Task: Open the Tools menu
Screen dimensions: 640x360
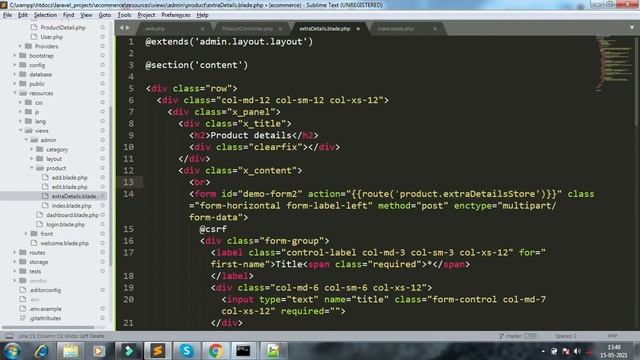Action: click(124, 15)
